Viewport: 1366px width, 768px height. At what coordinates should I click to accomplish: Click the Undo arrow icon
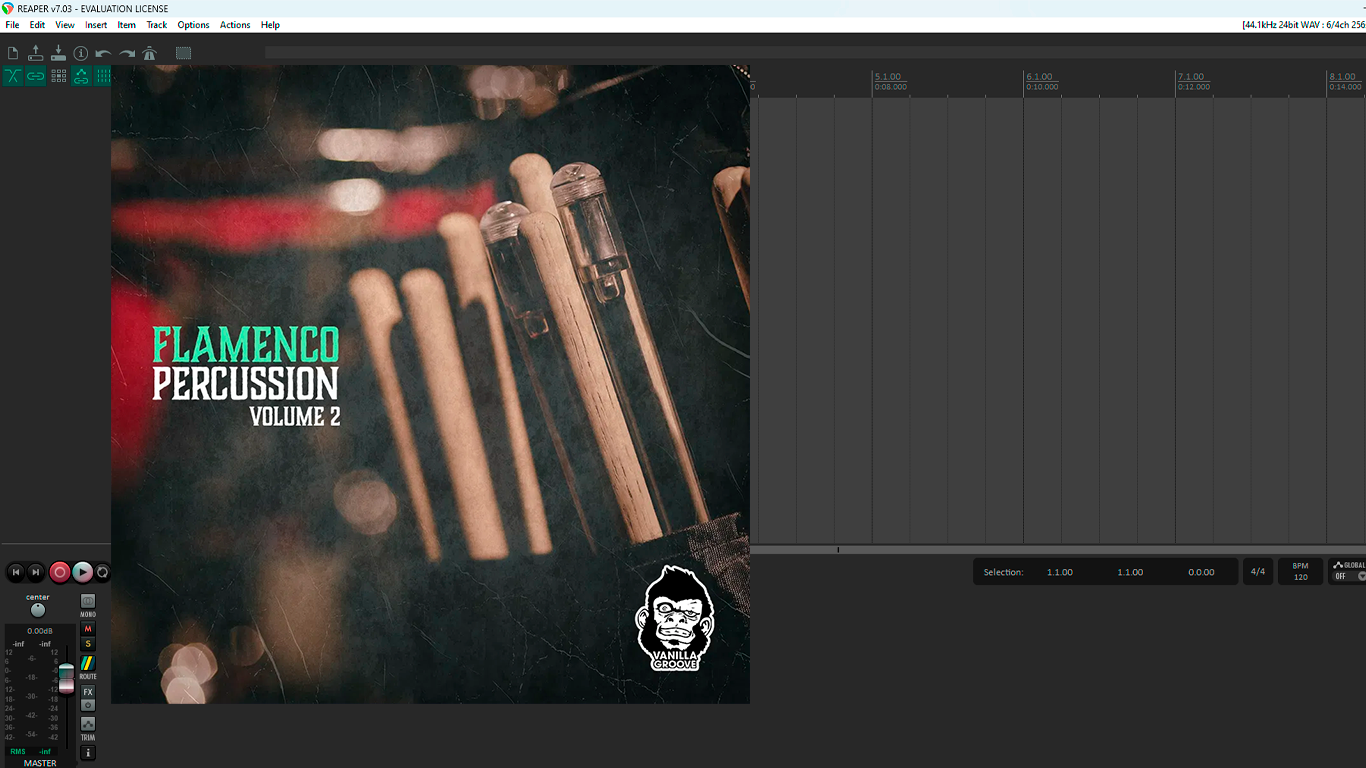(103, 54)
